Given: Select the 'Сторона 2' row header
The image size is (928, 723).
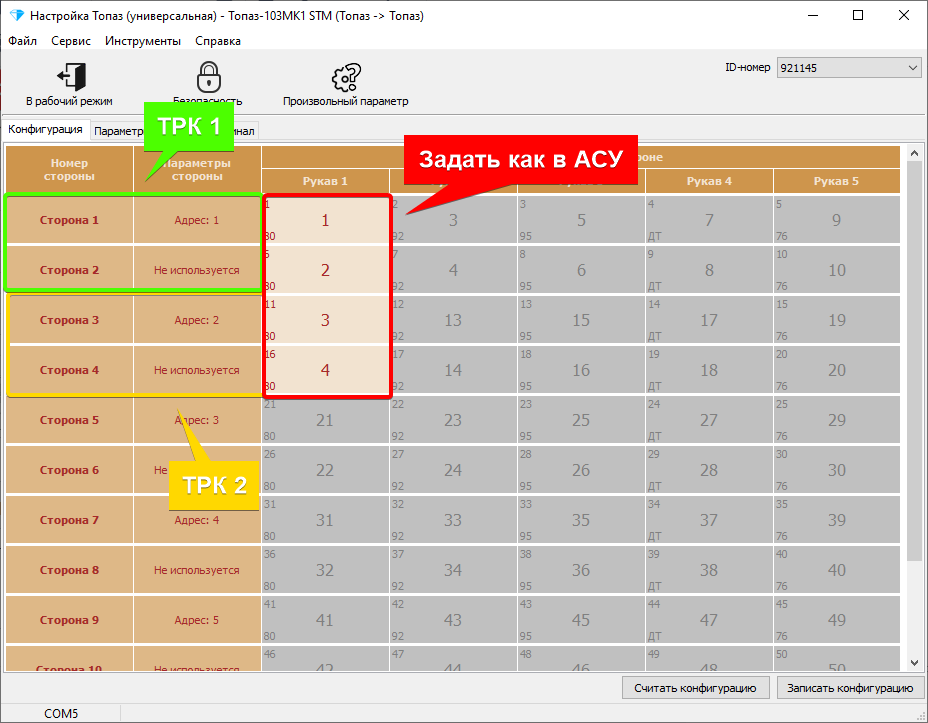Looking at the screenshot, I should [69, 270].
